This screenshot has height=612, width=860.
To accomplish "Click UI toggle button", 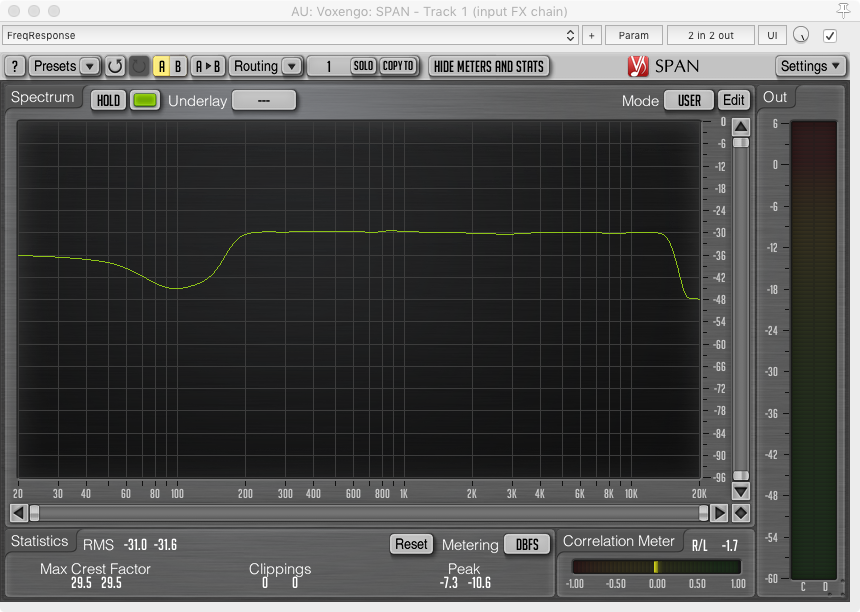I will [x=772, y=36].
